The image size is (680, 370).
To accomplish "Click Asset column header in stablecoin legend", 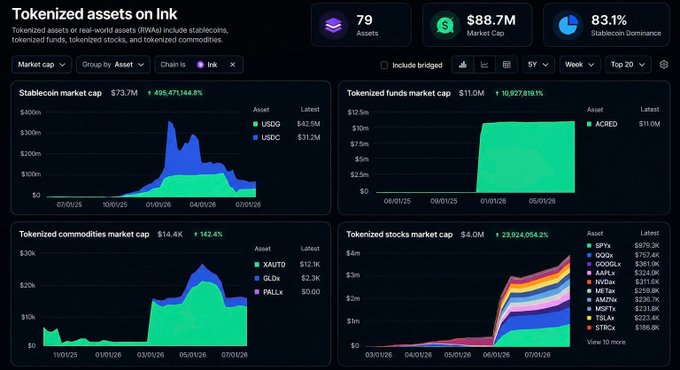I will (x=261, y=110).
